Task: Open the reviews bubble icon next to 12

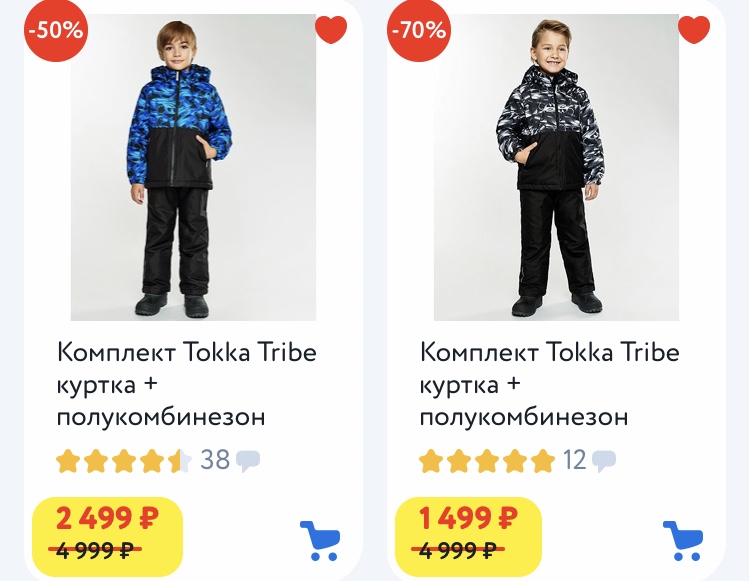Action: click(x=603, y=461)
